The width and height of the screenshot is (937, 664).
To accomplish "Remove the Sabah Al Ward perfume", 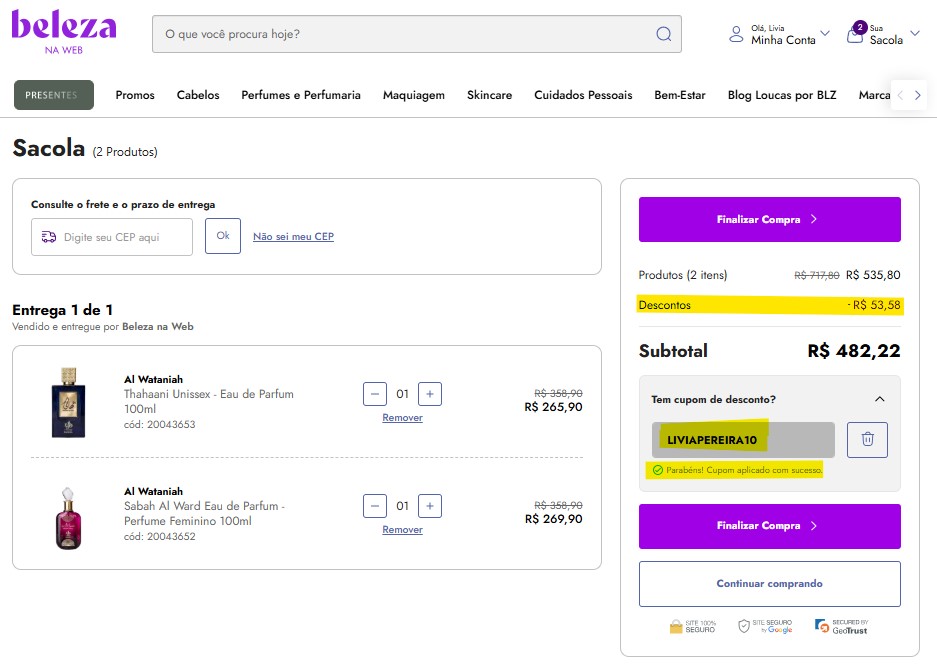I will click(x=402, y=530).
